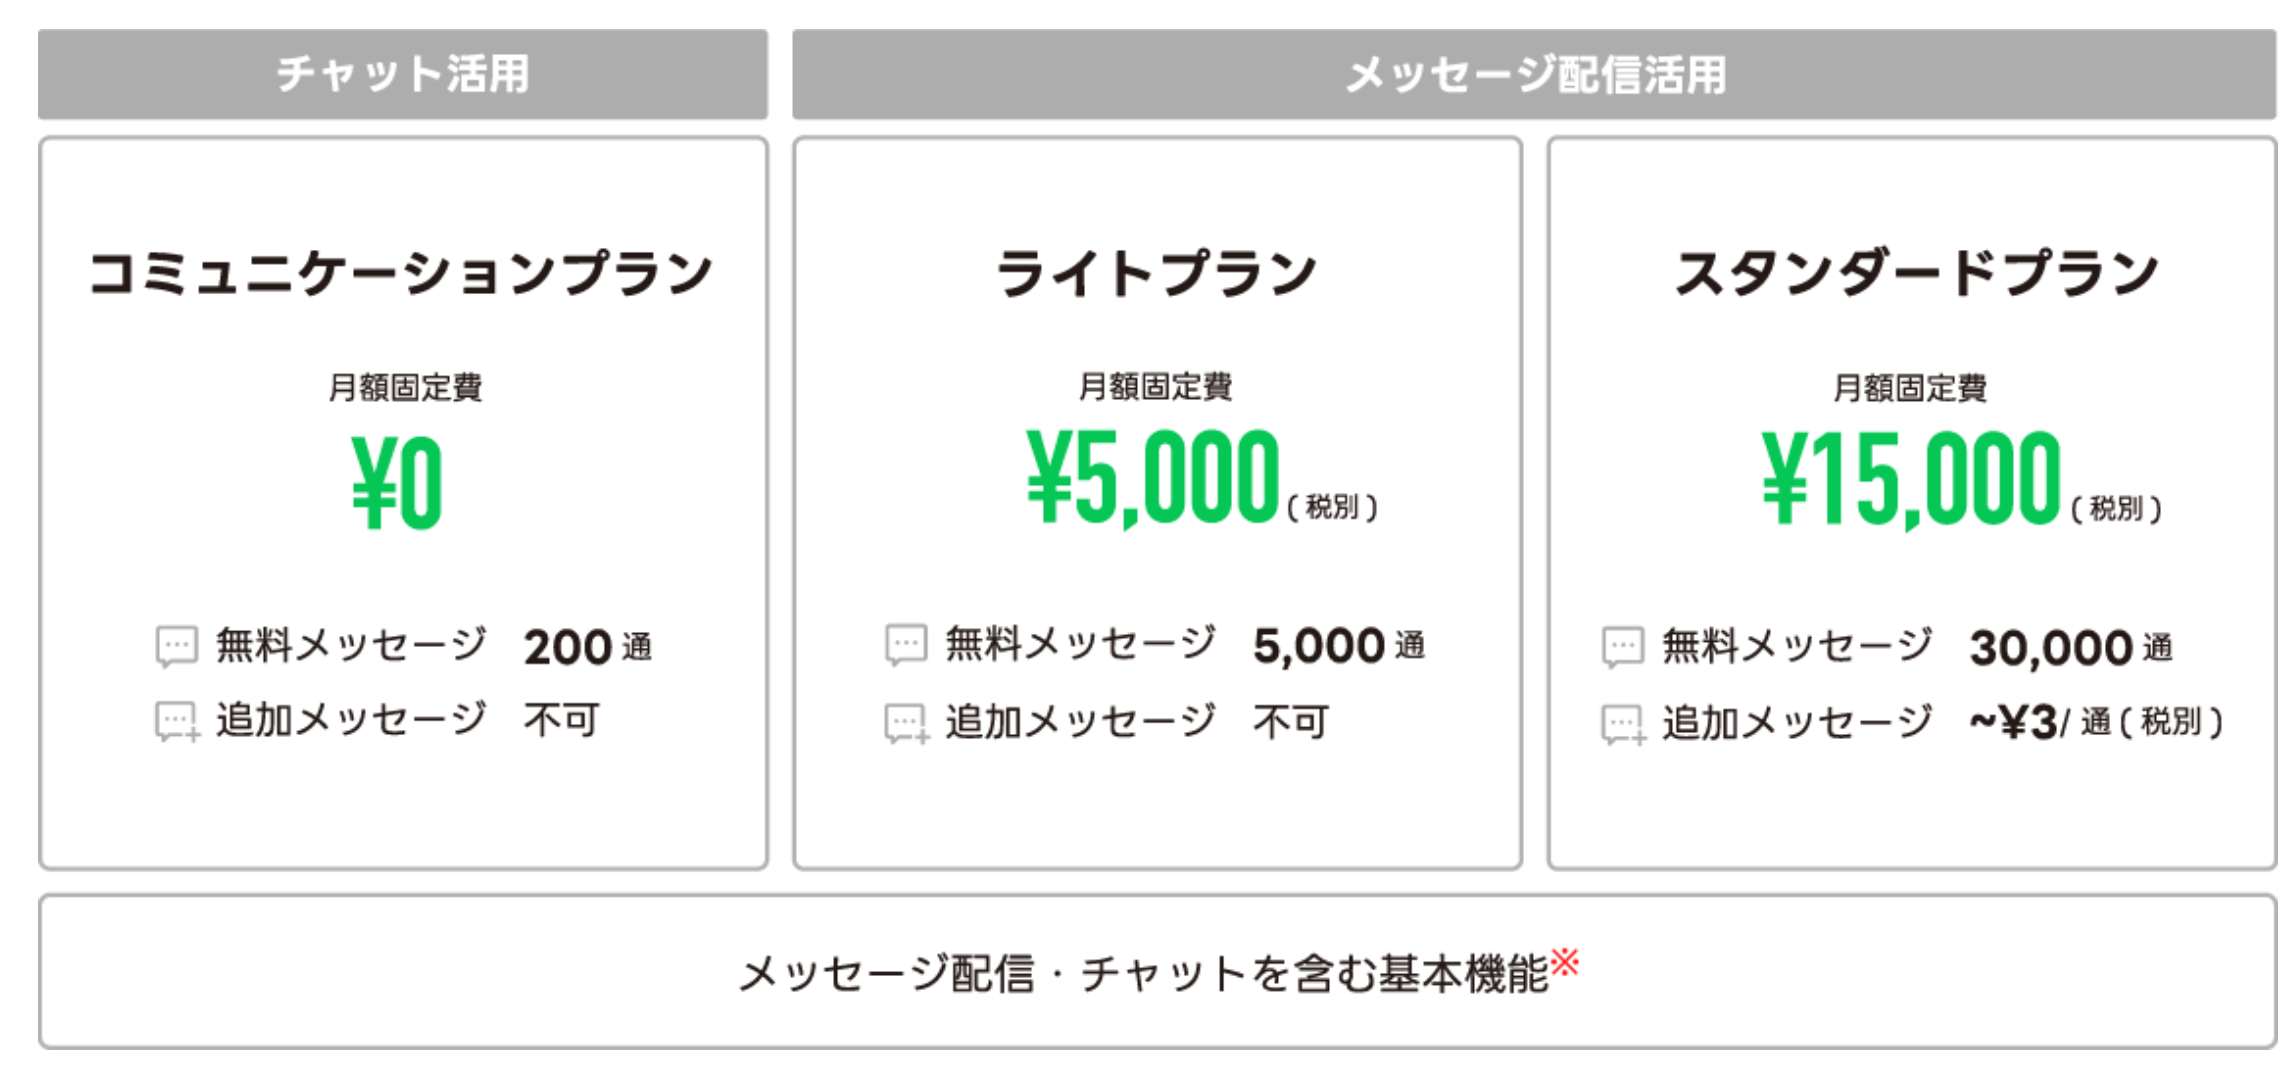Open the コミュニケーションプラン title
Viewport: 2294px width, 1070px height.
[x=402, y=273]
